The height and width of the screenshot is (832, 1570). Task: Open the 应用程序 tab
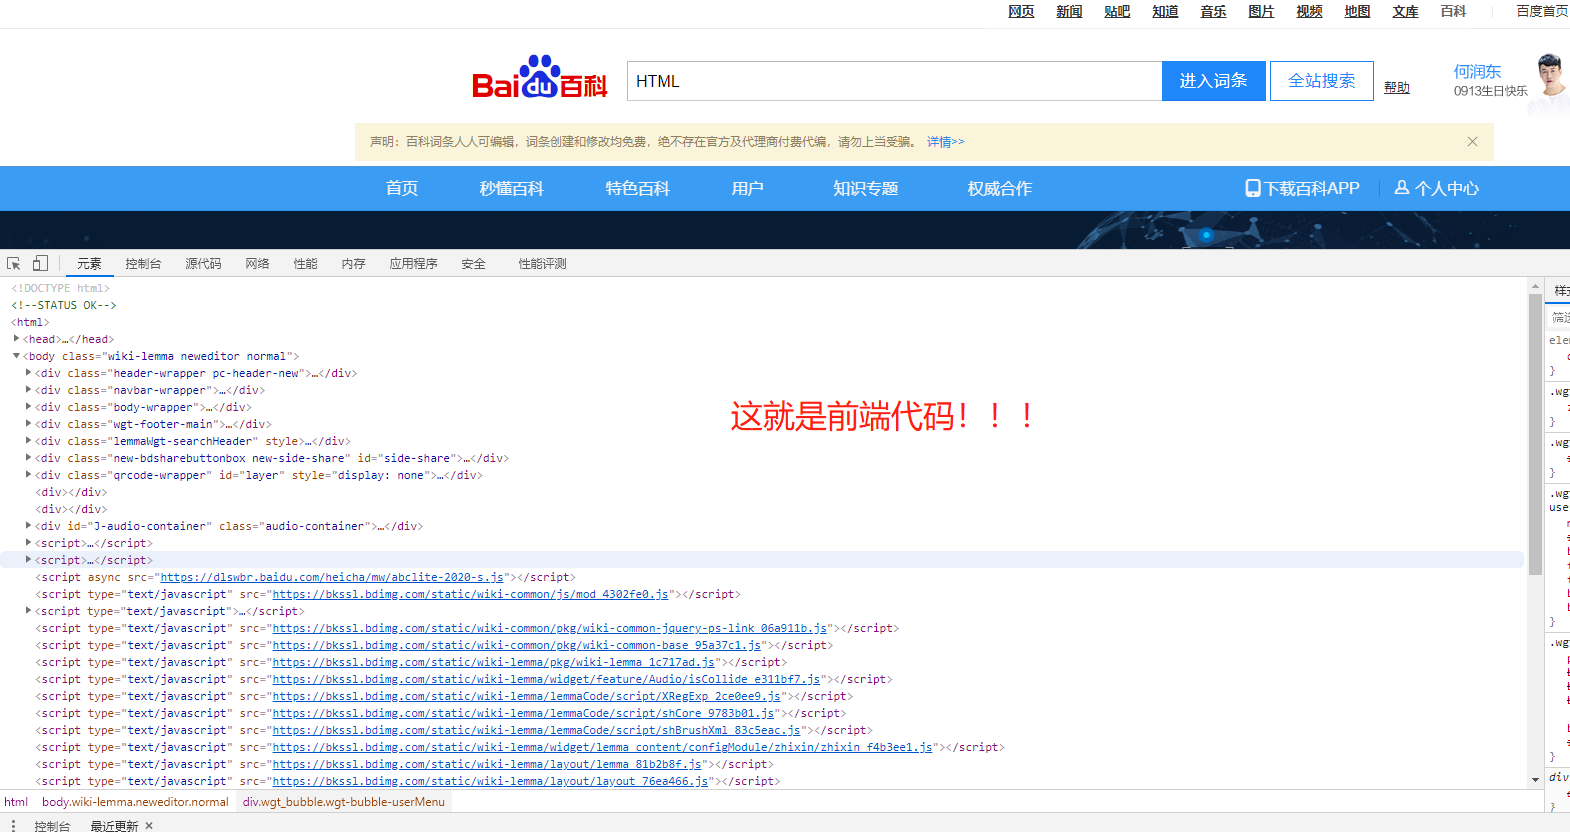click(x=413, y=264)
